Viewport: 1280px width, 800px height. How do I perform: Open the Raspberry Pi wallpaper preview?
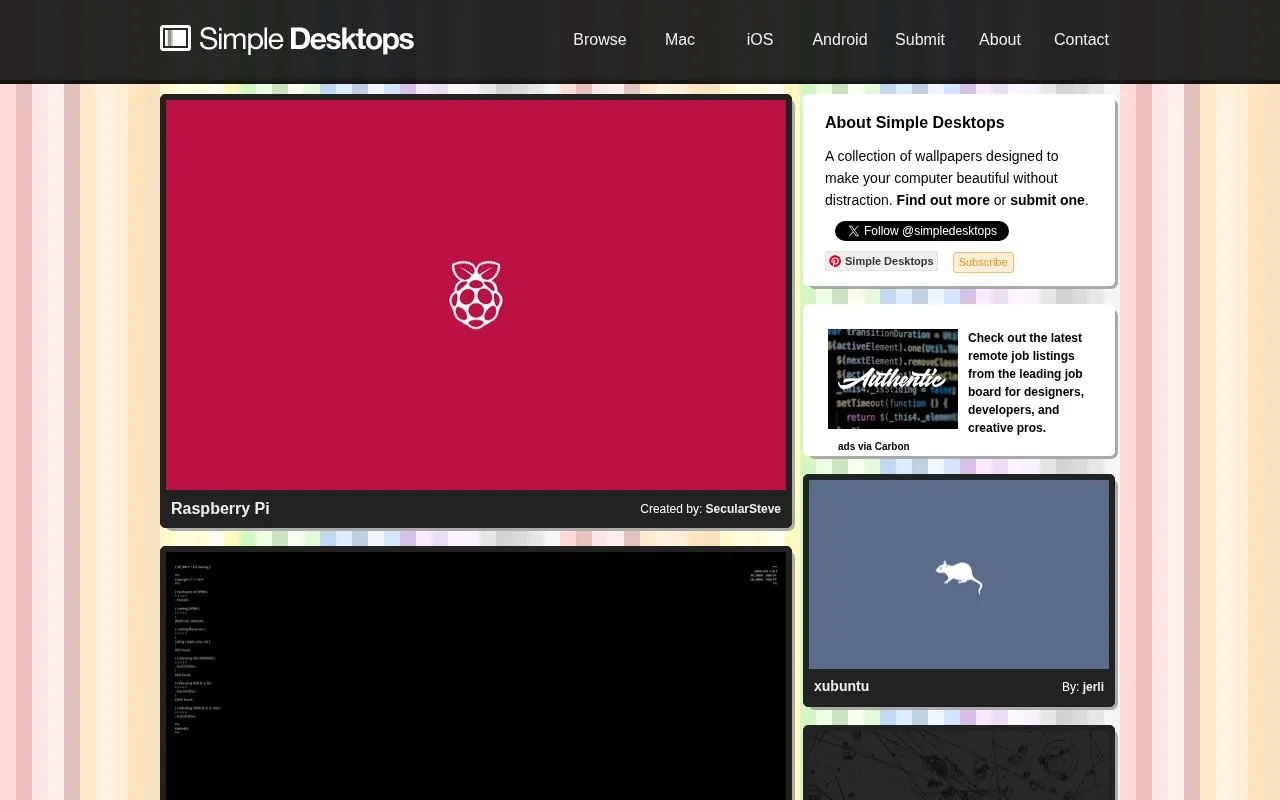click(x=476, y=295)
